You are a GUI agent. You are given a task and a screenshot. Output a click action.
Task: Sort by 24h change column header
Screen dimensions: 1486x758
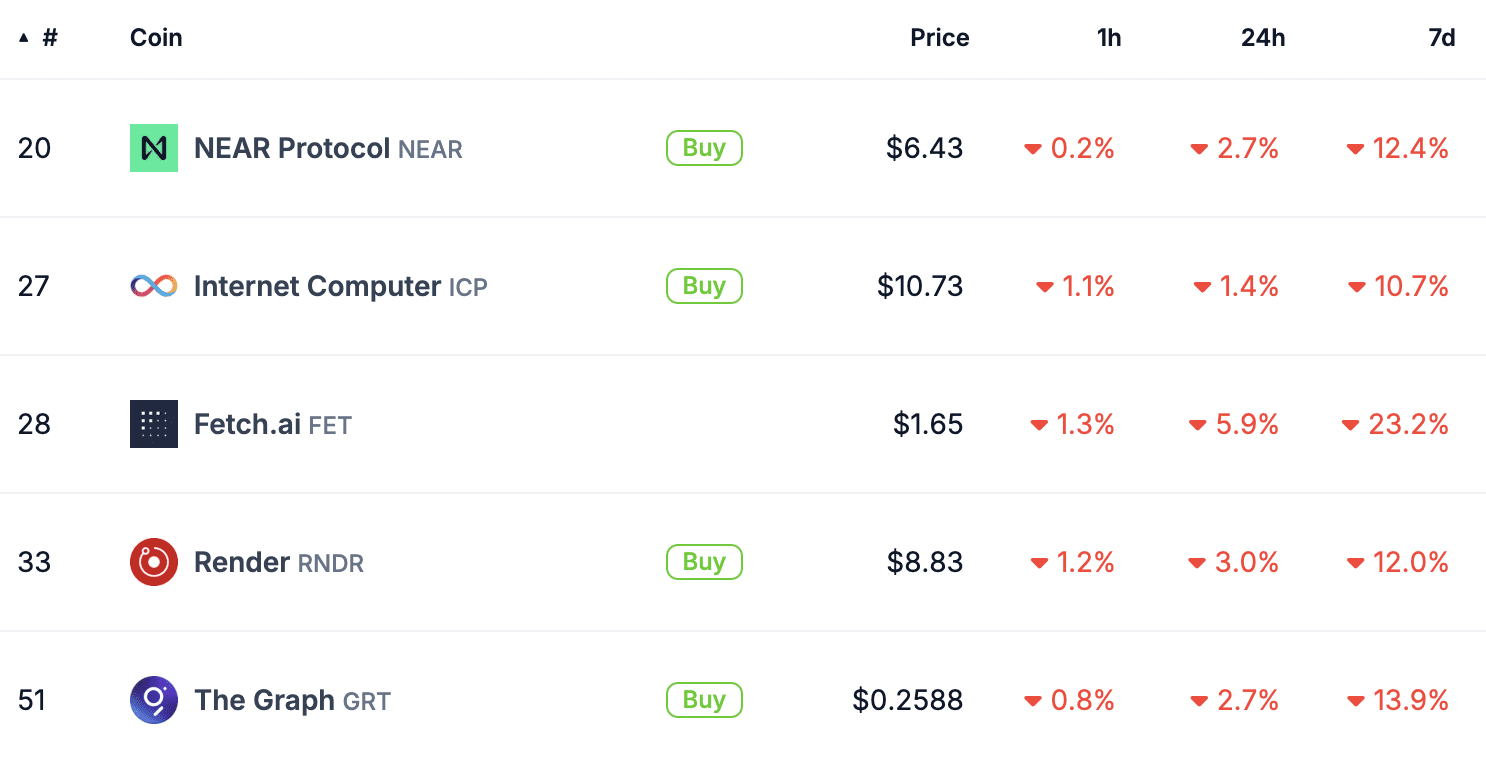(x=1263, y=38)
